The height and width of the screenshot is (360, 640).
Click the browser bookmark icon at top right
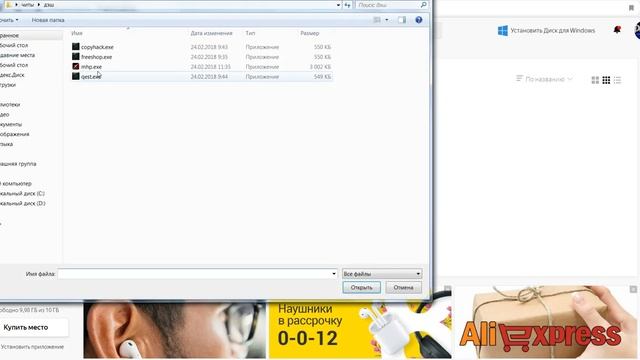631,8
